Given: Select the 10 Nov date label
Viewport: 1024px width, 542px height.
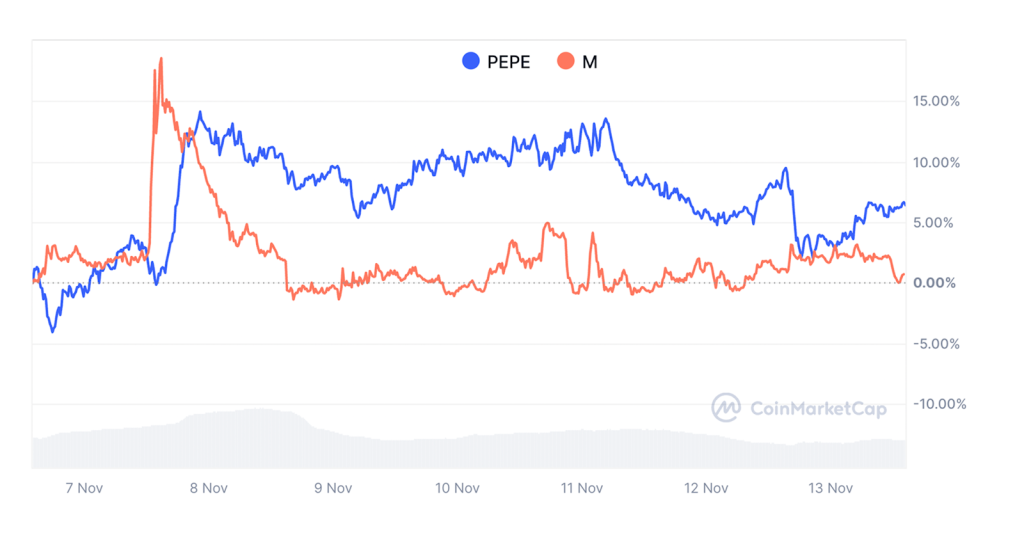Looking at the screenshot, I should click(x=456, y=489).
